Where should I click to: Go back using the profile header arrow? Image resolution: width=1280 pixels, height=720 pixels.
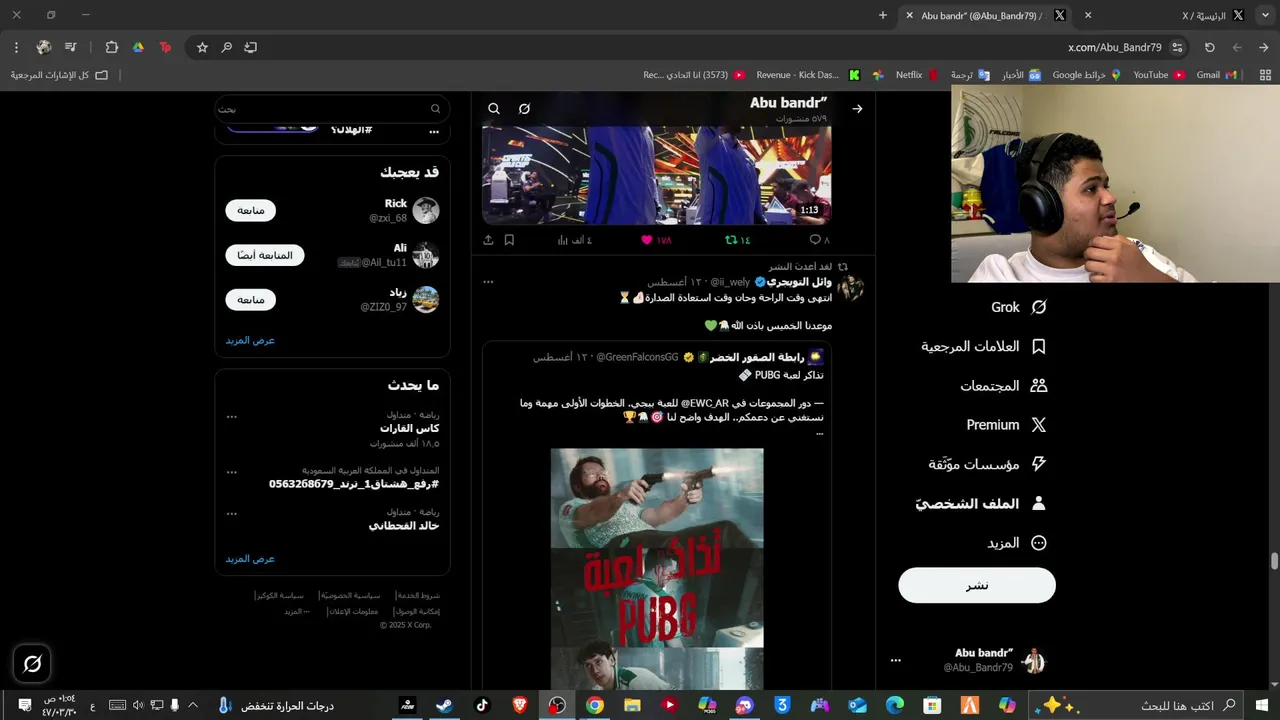[x=857, y=109]
